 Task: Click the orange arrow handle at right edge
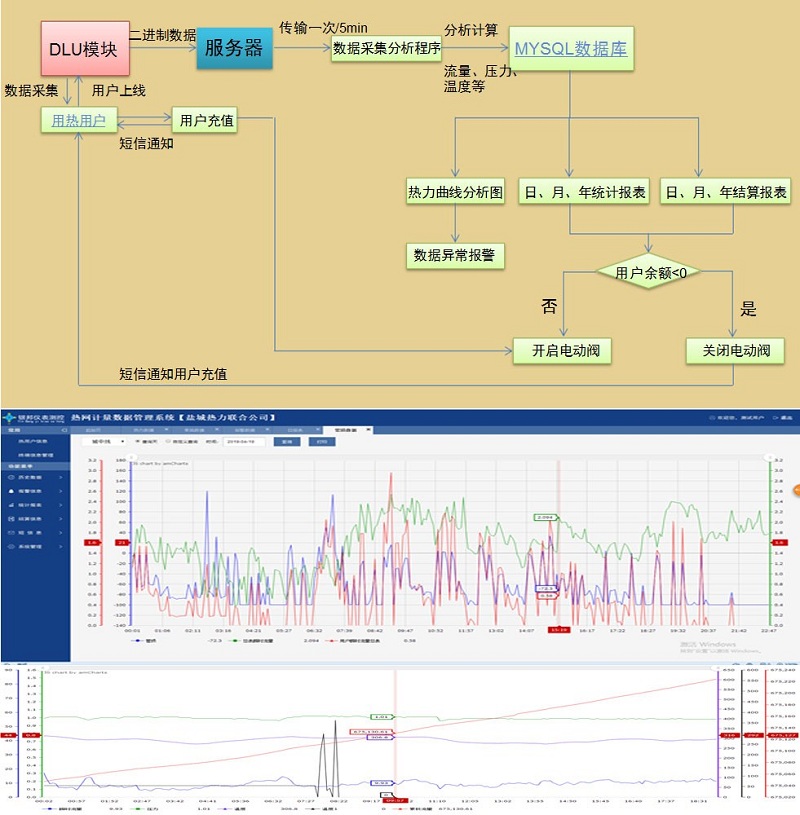point(796,489)
